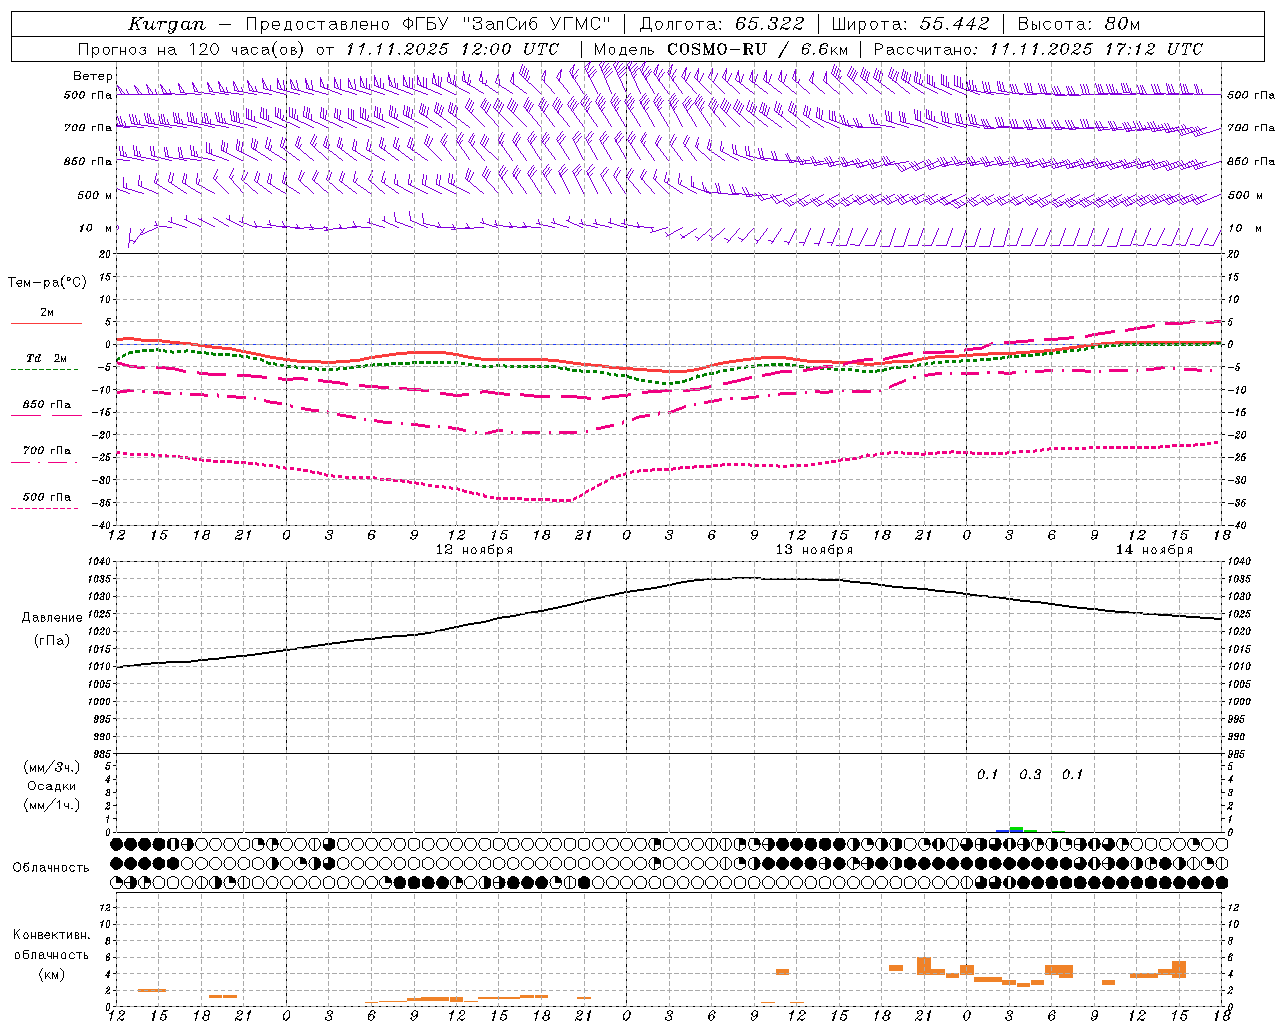Image resolution: width=1280 pixels, height=1024 pixels.
Task: Click the "Конвективн." convective cloud label
Action: tap(51, 935)
